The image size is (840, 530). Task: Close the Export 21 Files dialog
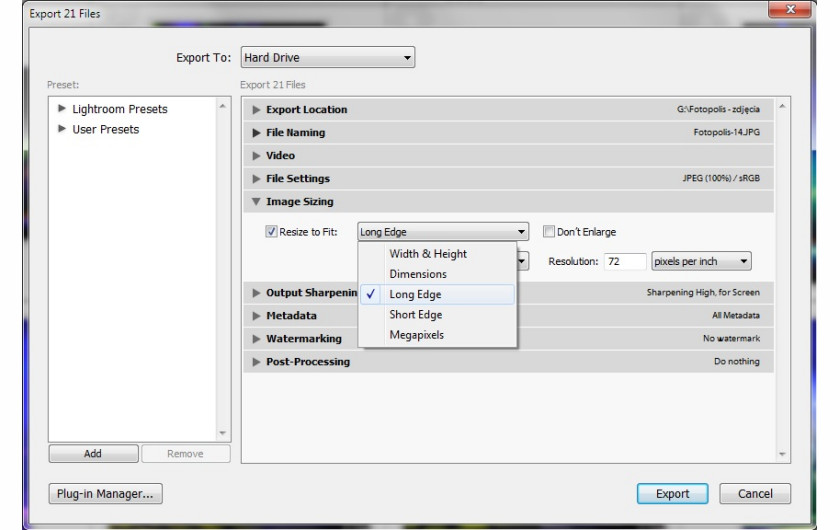point(790,9)
